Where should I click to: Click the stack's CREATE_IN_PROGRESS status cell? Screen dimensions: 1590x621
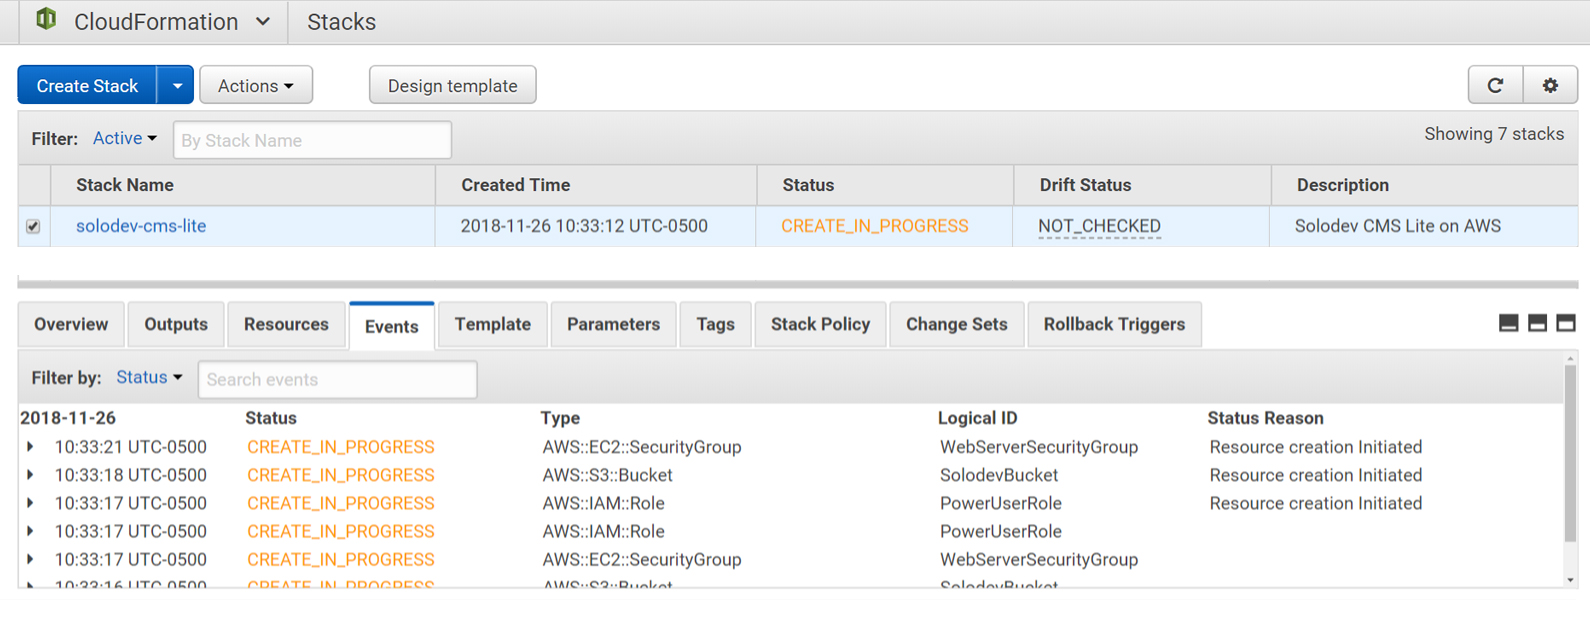[875, 226]
